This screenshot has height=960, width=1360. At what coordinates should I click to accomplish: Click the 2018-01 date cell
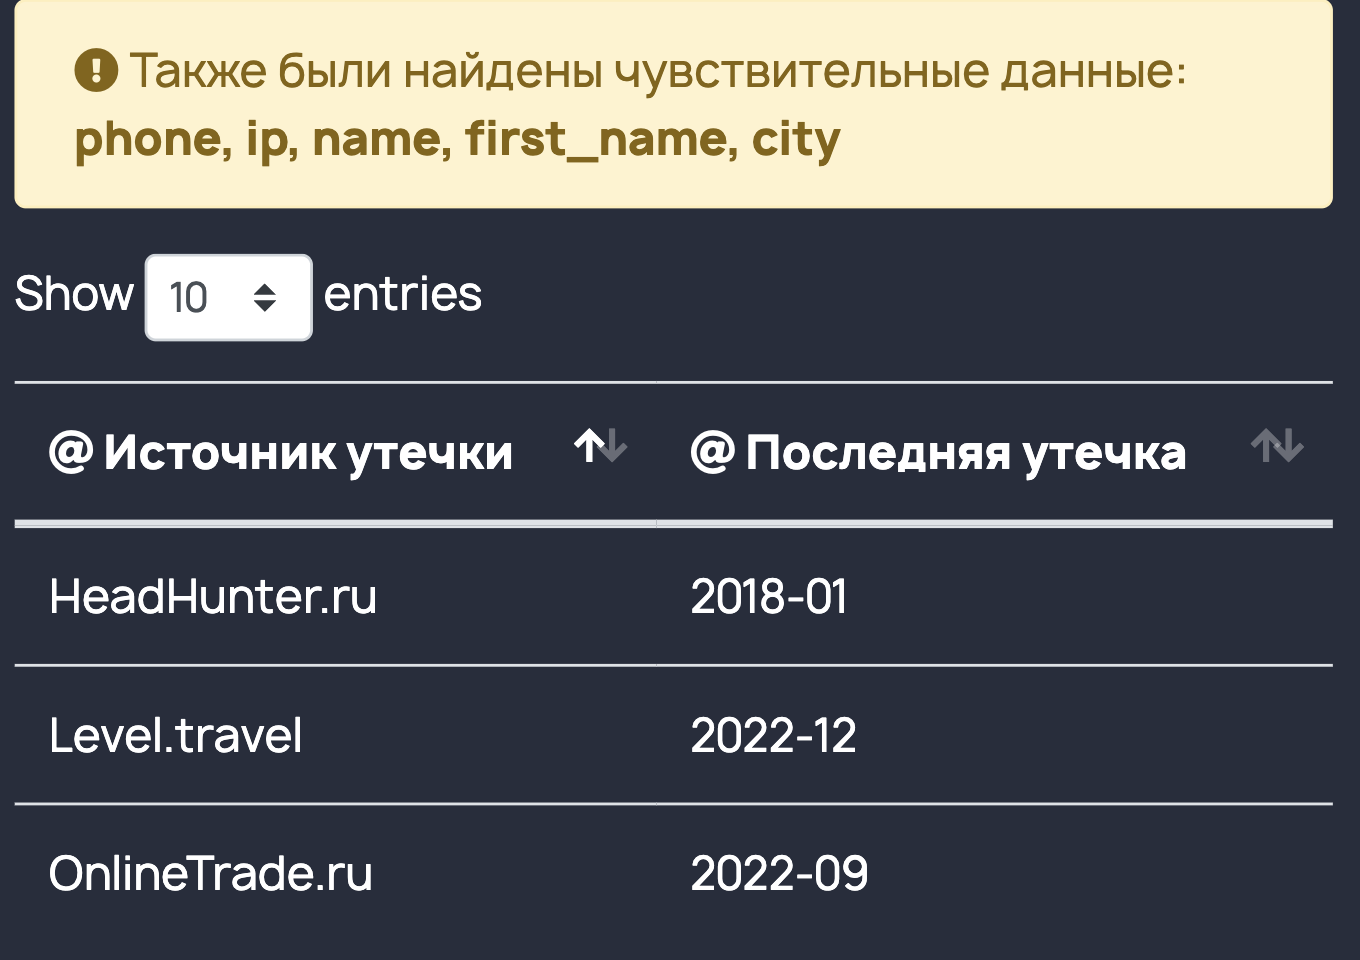[769, 597]
